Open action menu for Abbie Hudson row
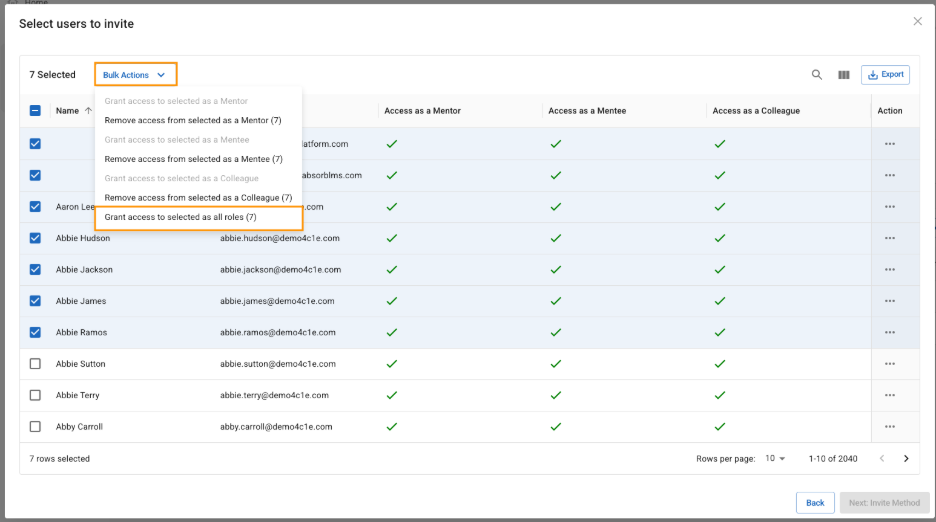This screenshot has height=522, width=936. click(x=889, y=238)
